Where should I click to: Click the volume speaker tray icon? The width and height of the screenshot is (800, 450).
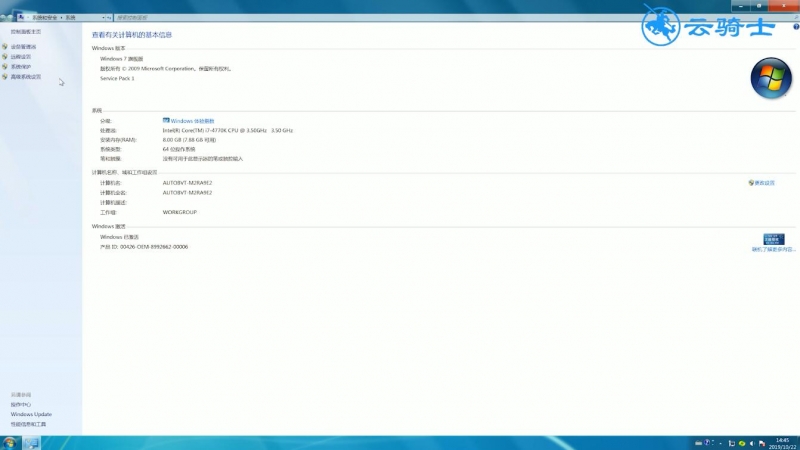pos(752,443)
